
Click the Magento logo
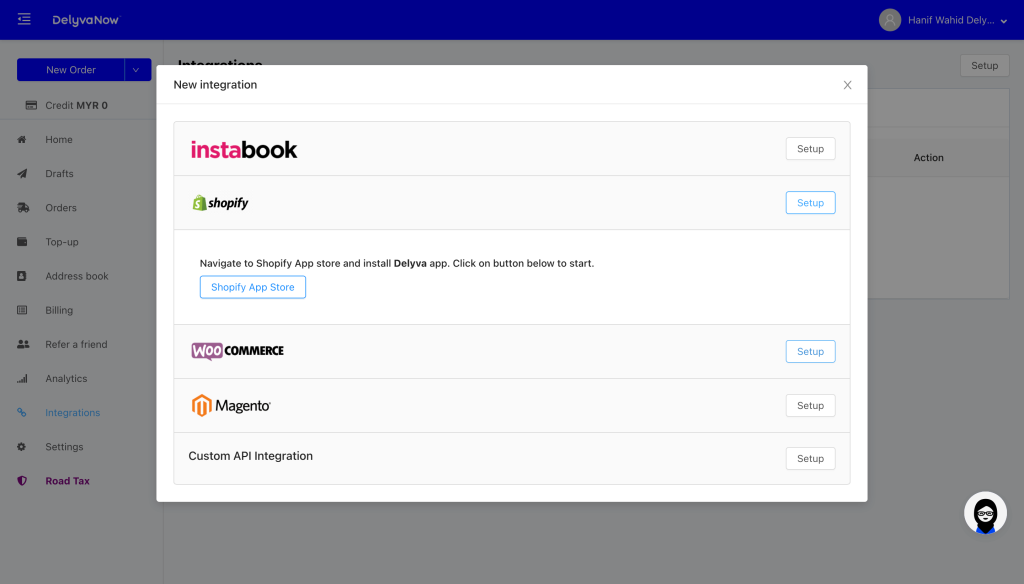[231, 406]
